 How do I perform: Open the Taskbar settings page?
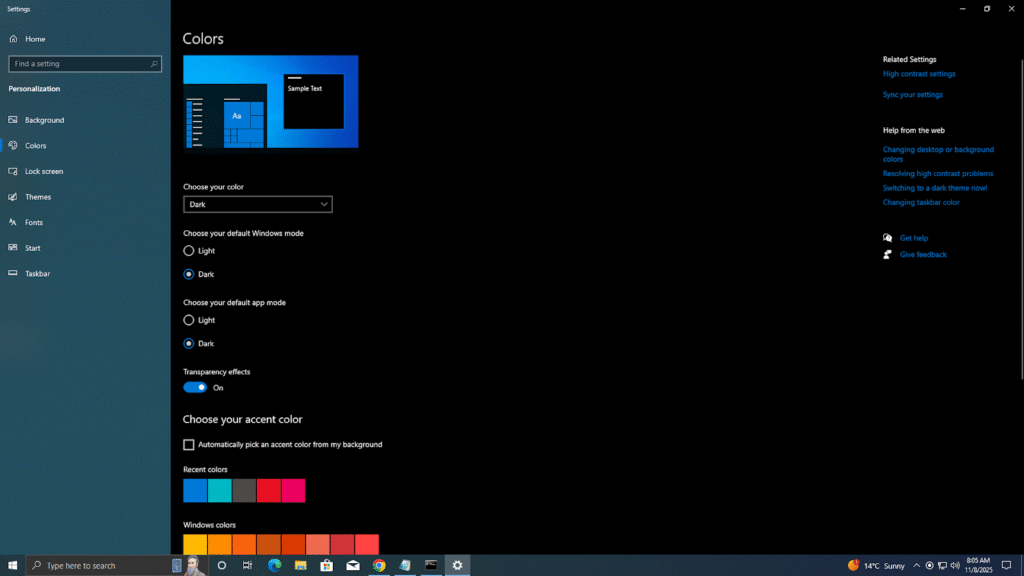pyautogui.click(x=38, y=273)
